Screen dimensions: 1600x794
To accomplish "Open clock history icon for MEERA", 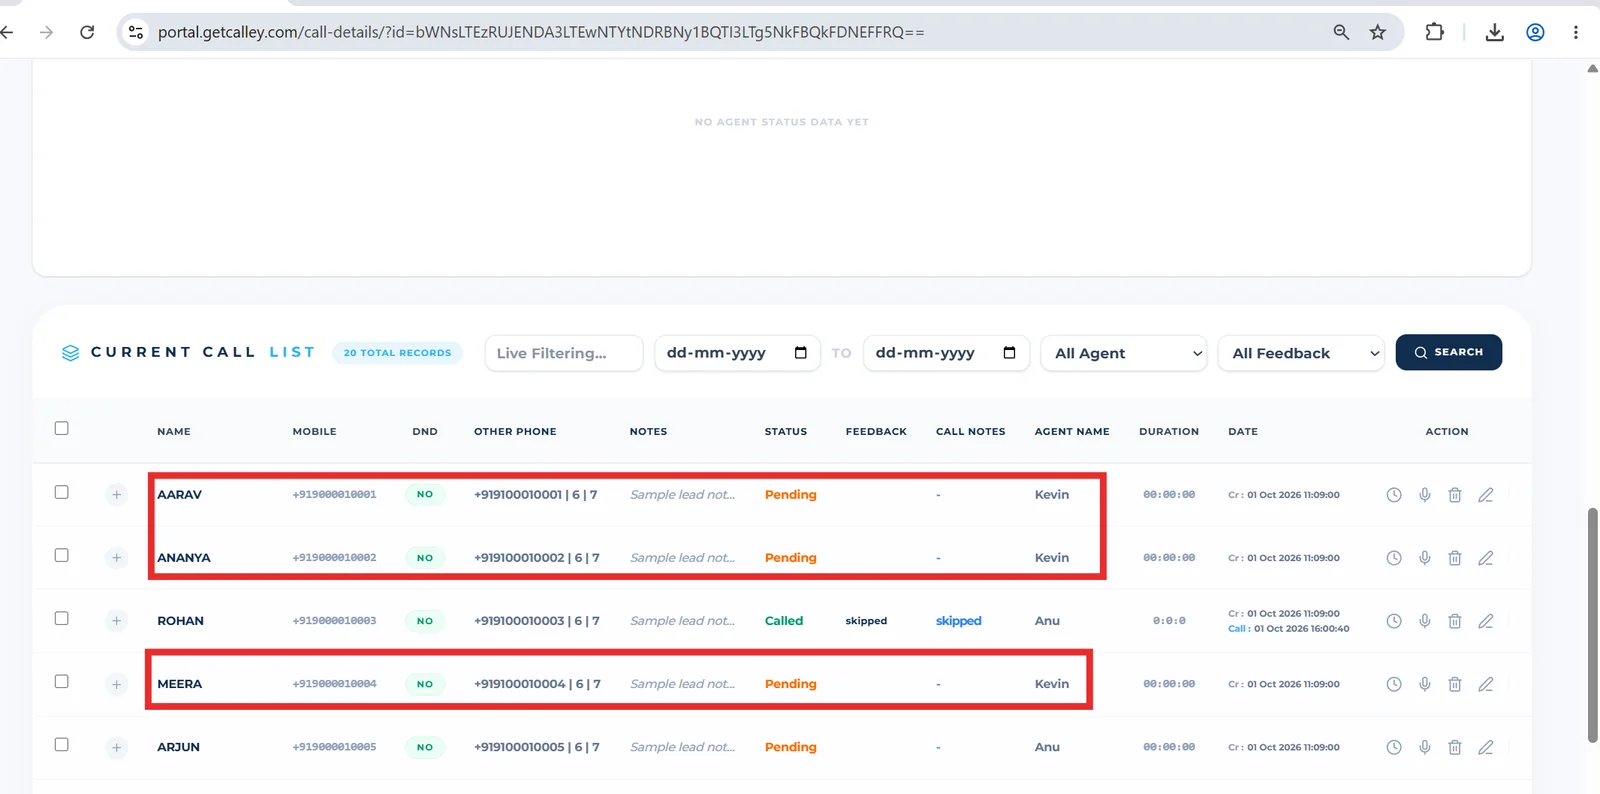I will tap(1394, 684).
